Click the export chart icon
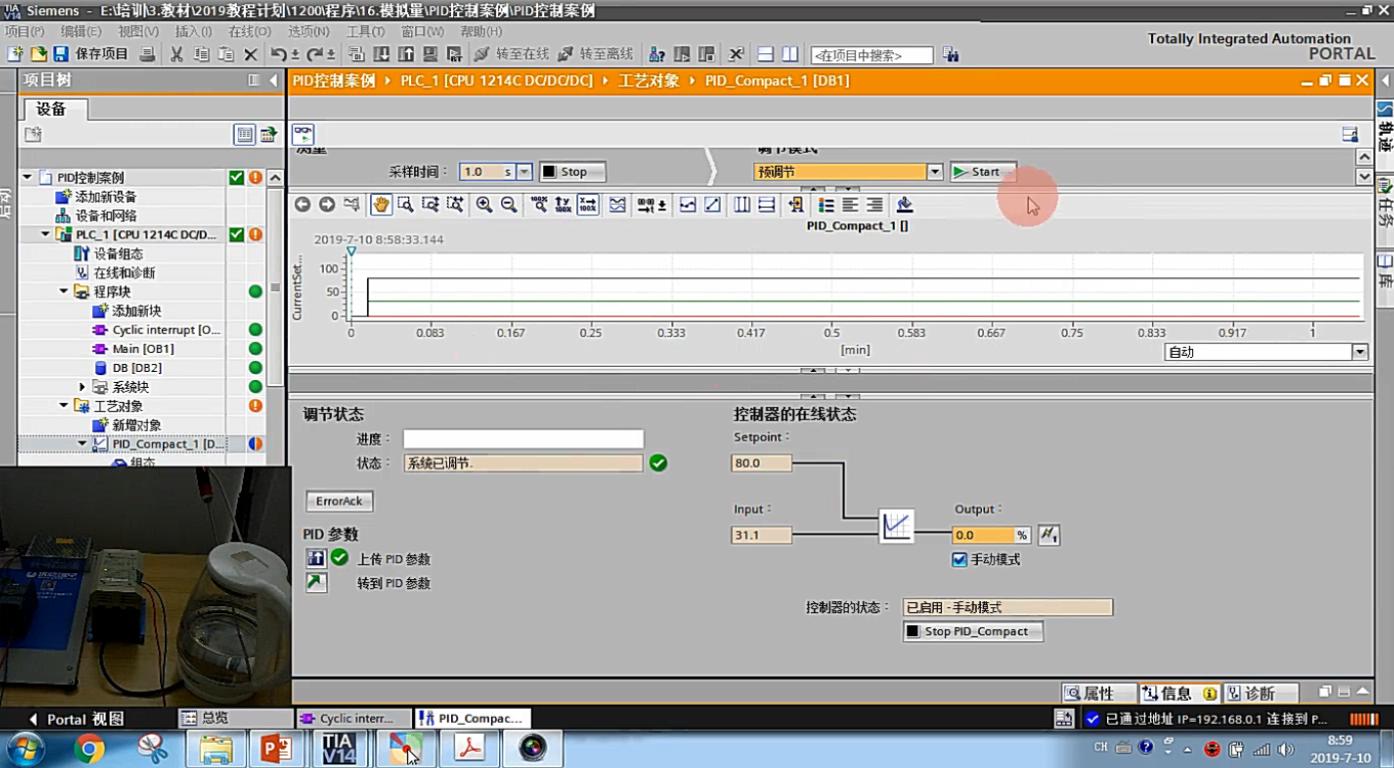This screenshot has height=768, width=1394. (x=905, y=204)
